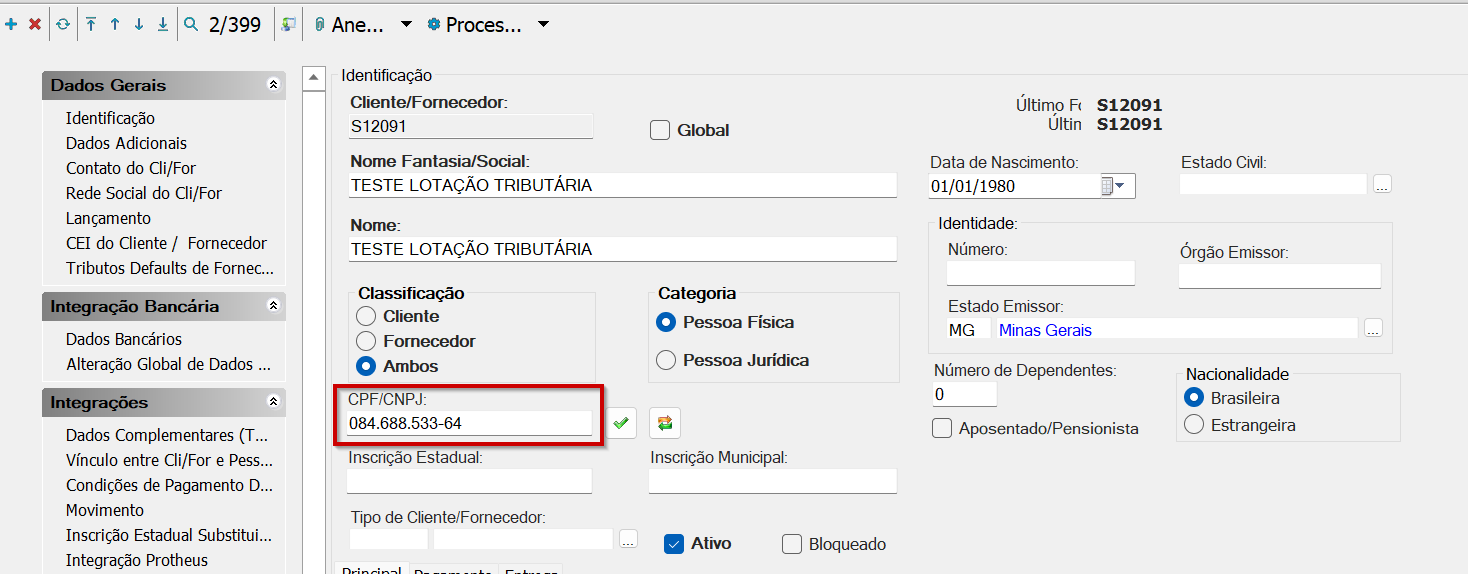Screen dimensions: 1468x574
Task: Click the magnifying glass search icon
Action: coord(190,25)
